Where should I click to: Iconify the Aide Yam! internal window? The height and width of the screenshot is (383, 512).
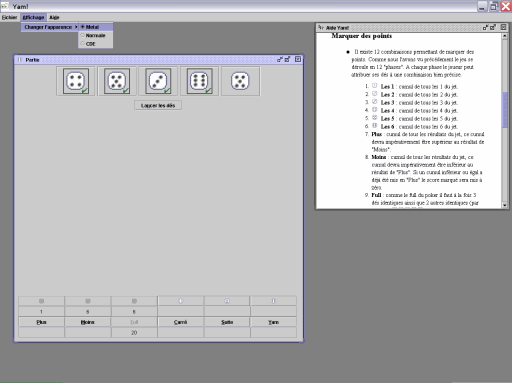486,27
